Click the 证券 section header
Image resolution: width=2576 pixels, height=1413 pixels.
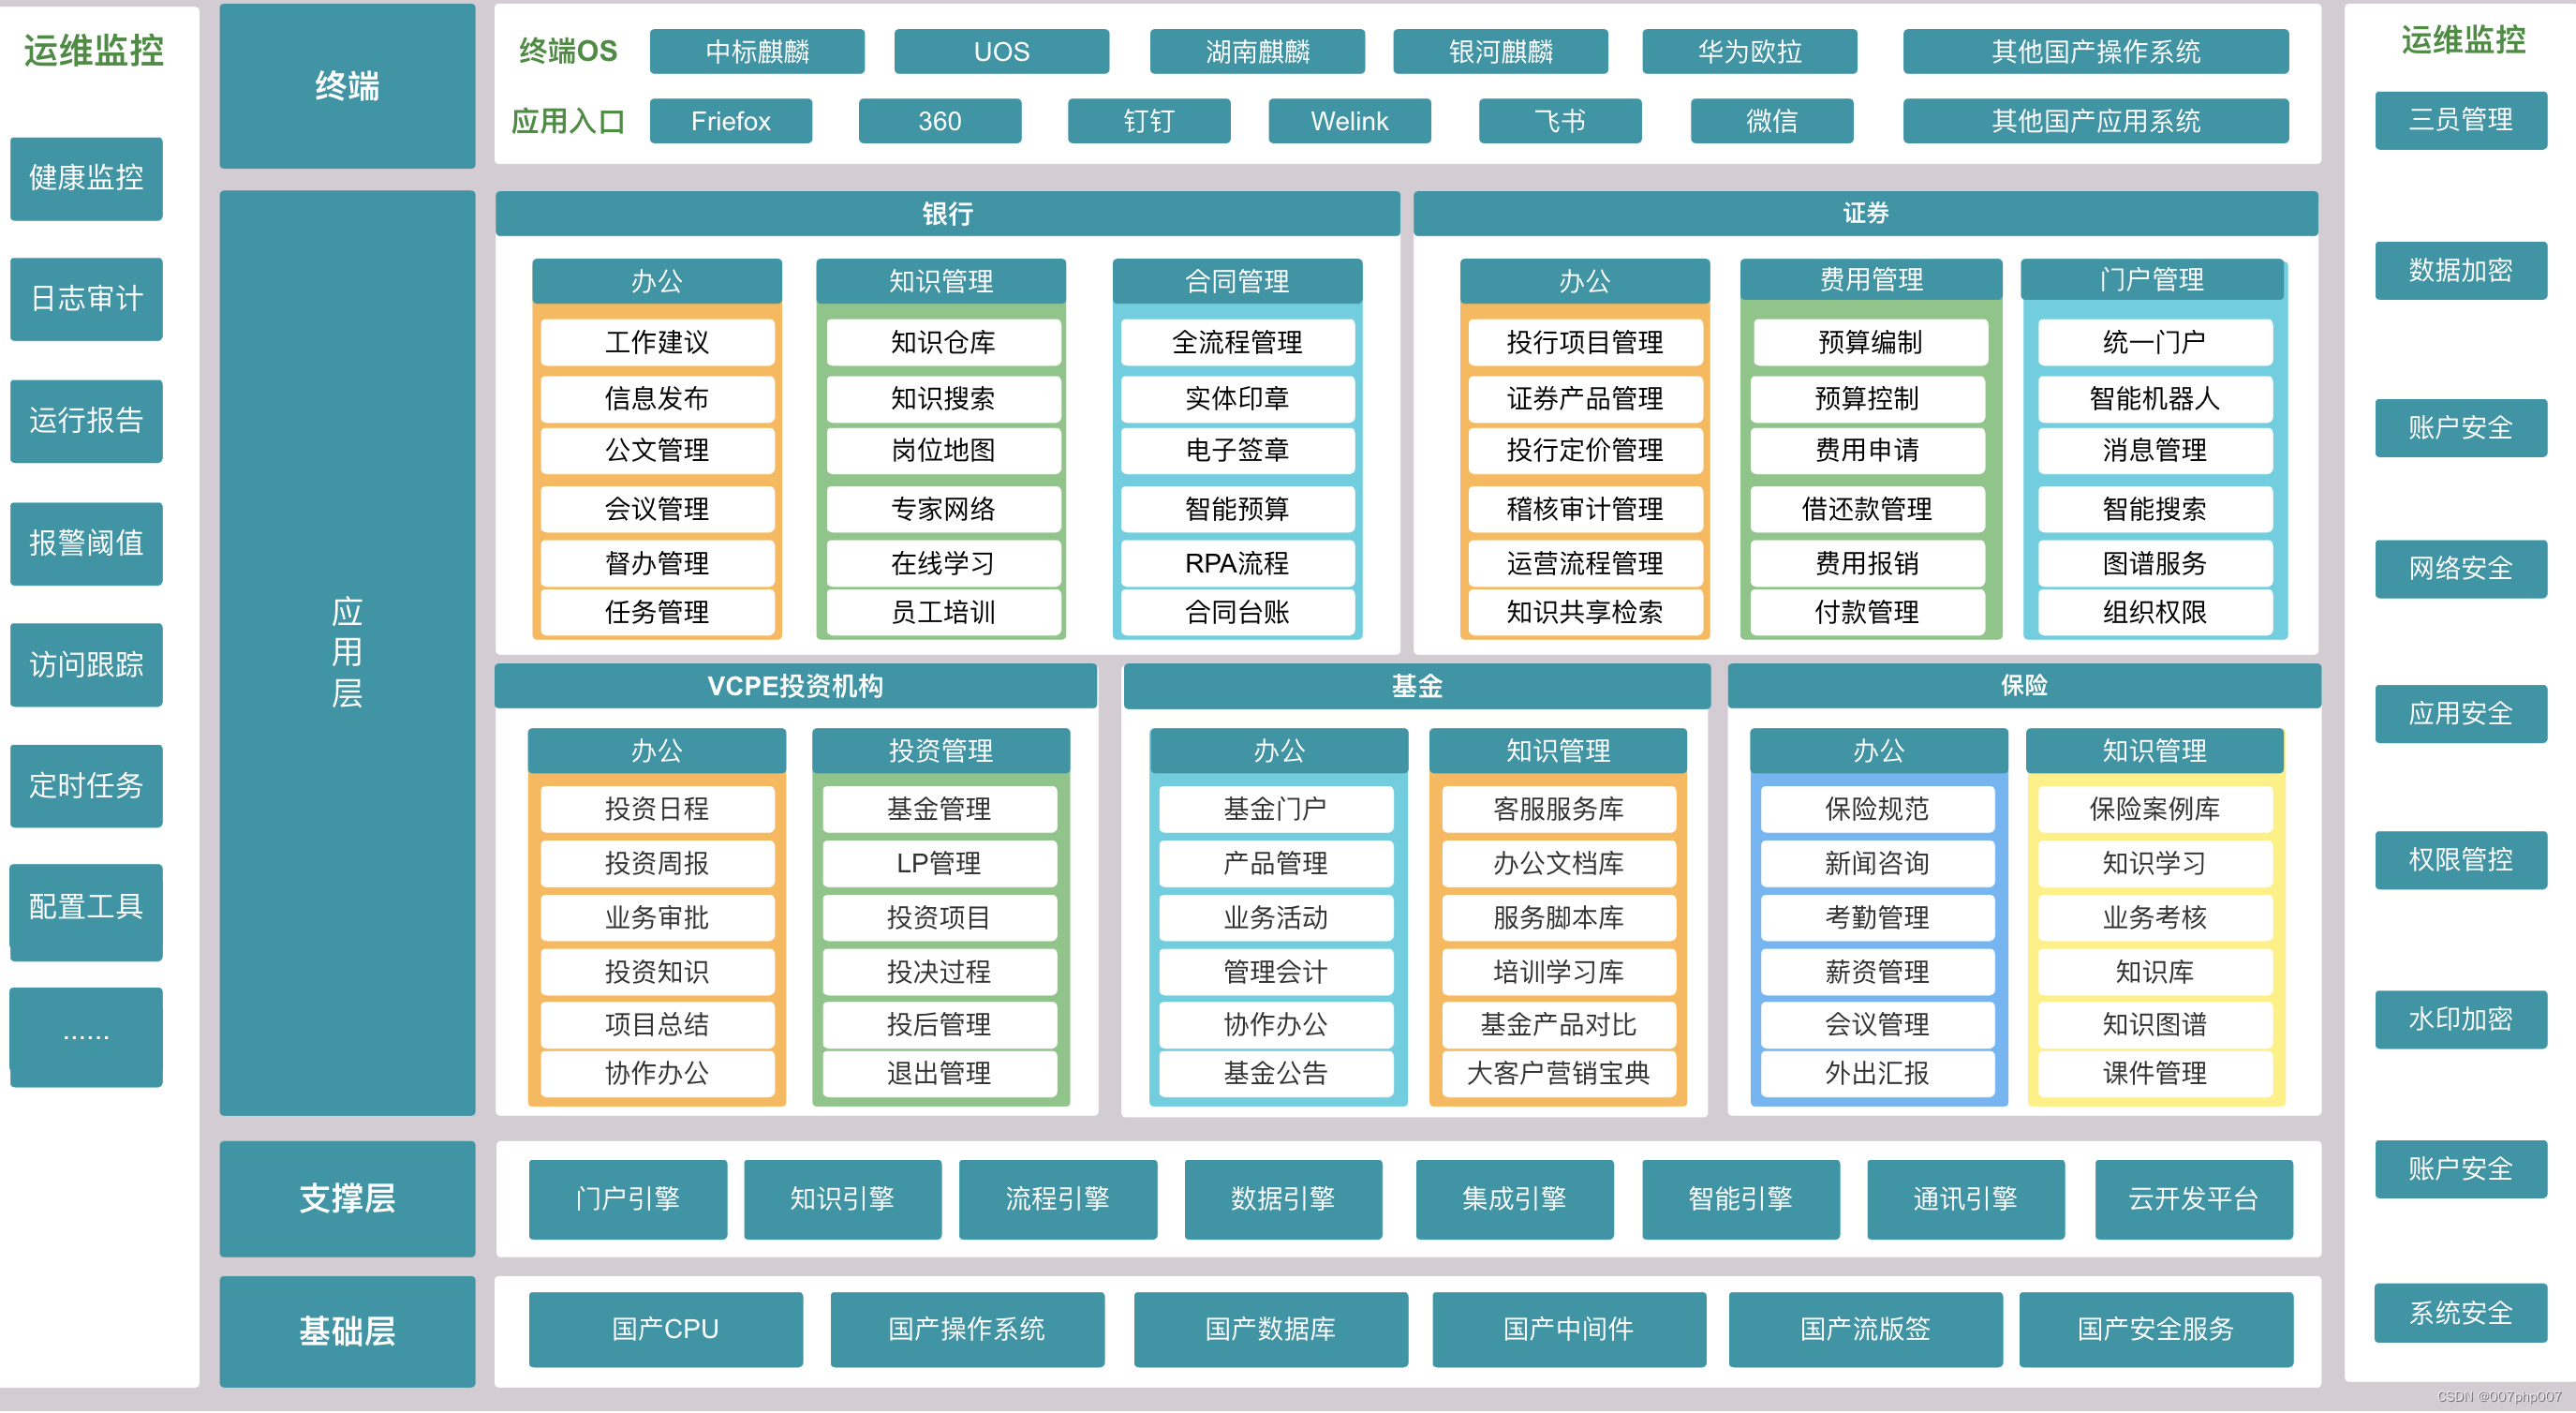(x=1865, y=214)
